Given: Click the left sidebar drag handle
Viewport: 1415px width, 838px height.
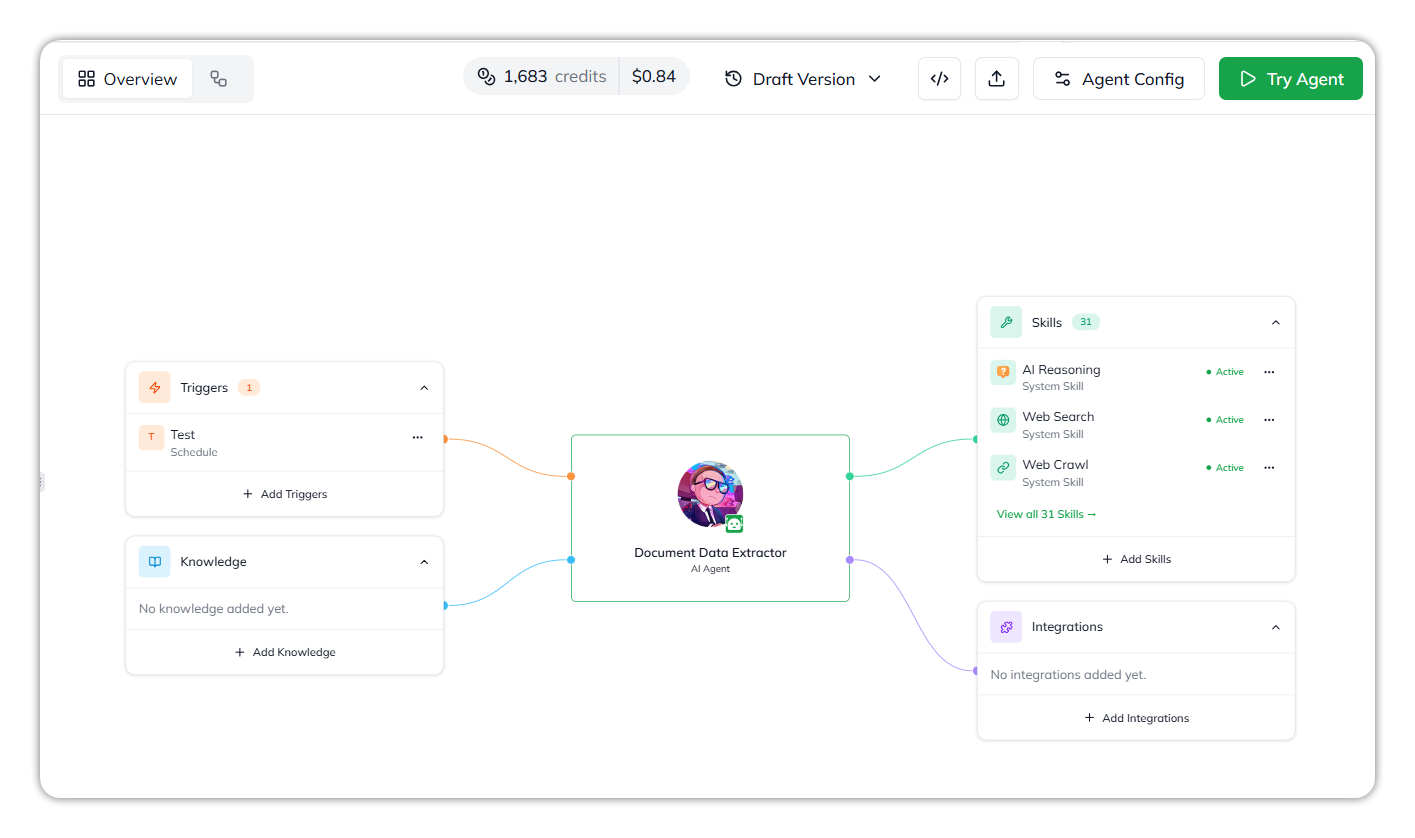Looking at the screenshot, I should [x=41, y=482].
